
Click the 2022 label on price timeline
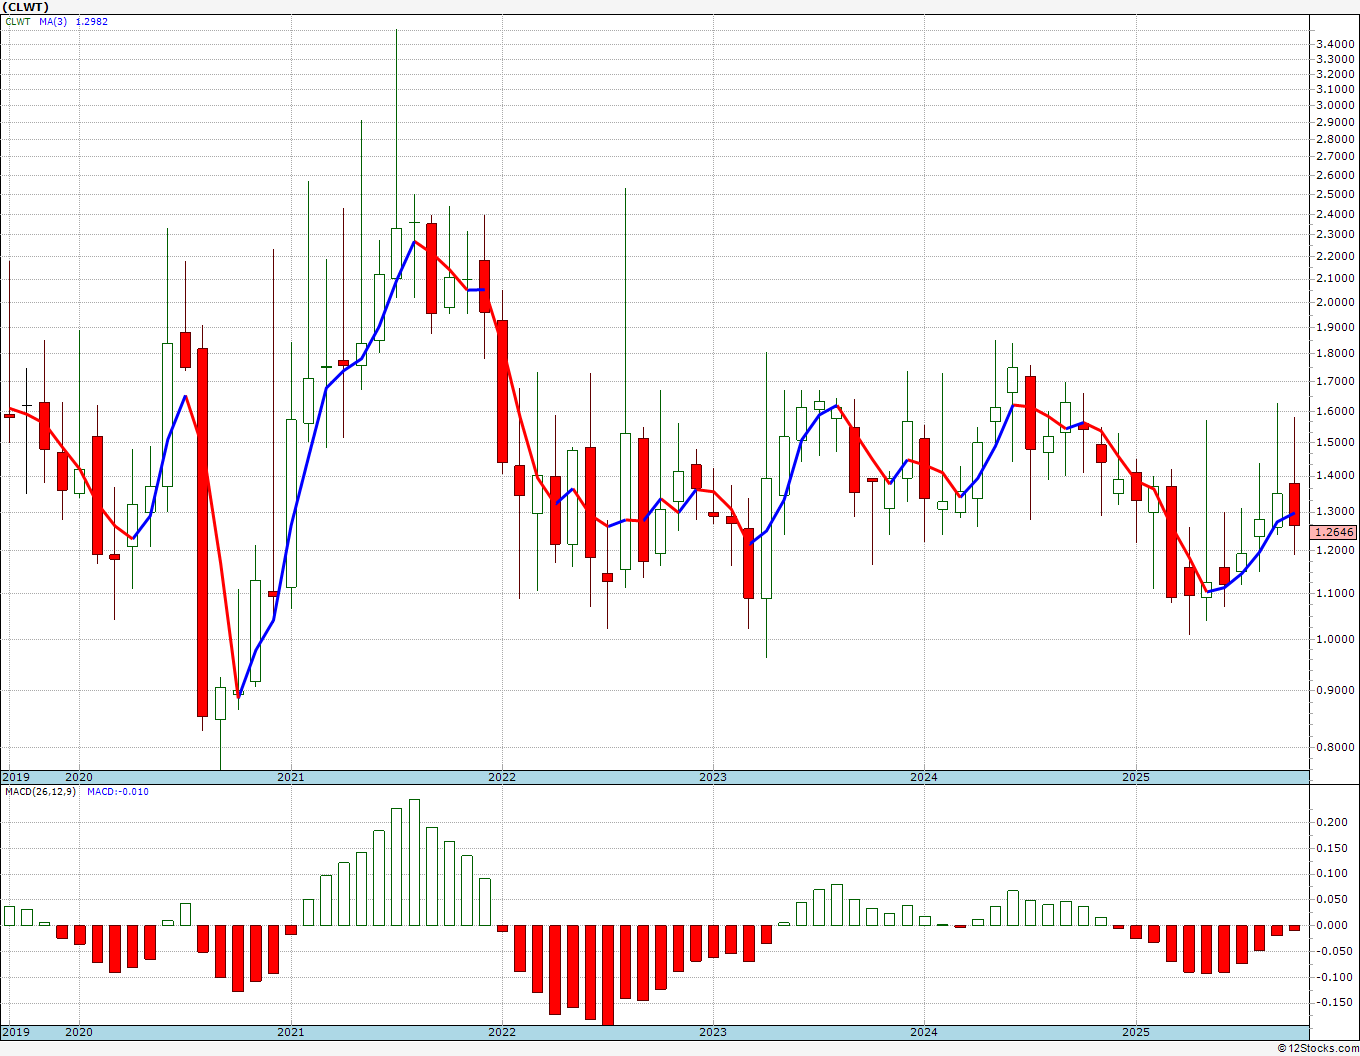(x=502, y=777)
